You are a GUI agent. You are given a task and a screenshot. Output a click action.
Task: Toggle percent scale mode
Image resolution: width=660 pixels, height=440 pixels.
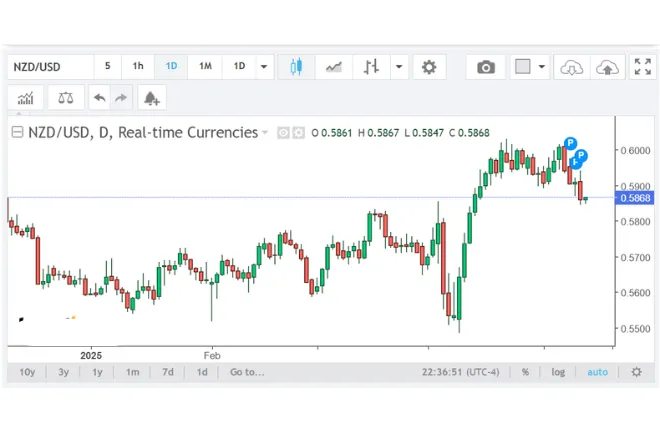(x=525, y=372)
